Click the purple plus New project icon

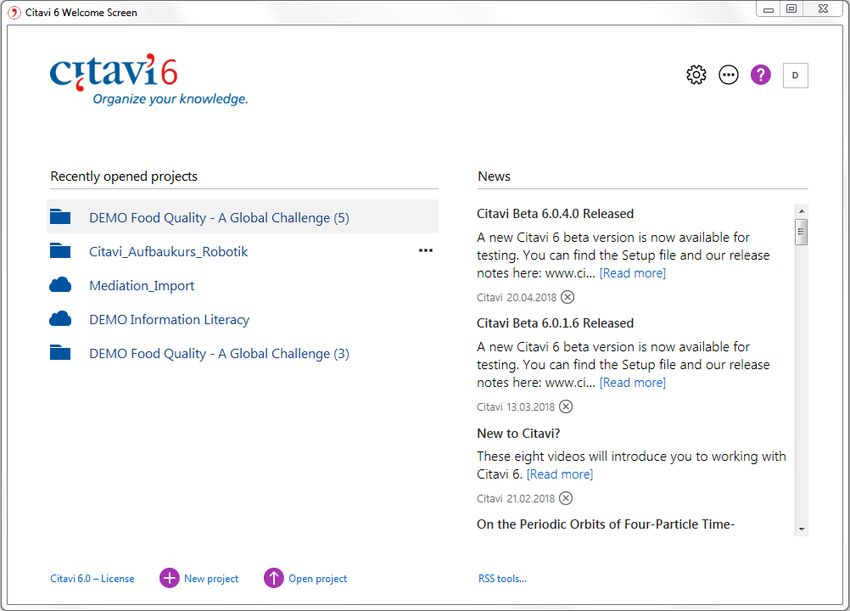point(169,578)
